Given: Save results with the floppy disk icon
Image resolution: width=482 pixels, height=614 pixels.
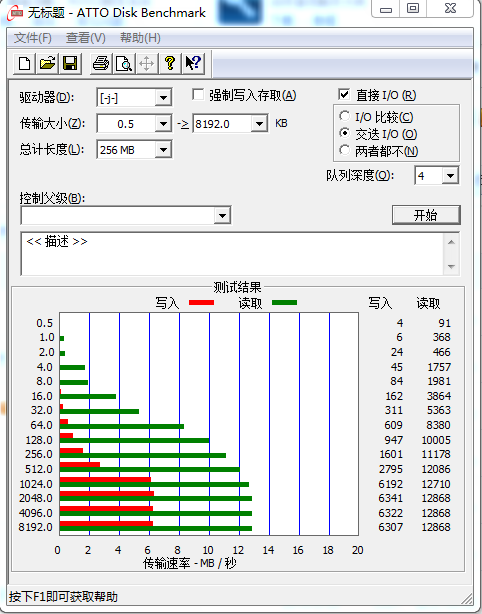Looking at the screenshot, I should [x=70, y=63].
